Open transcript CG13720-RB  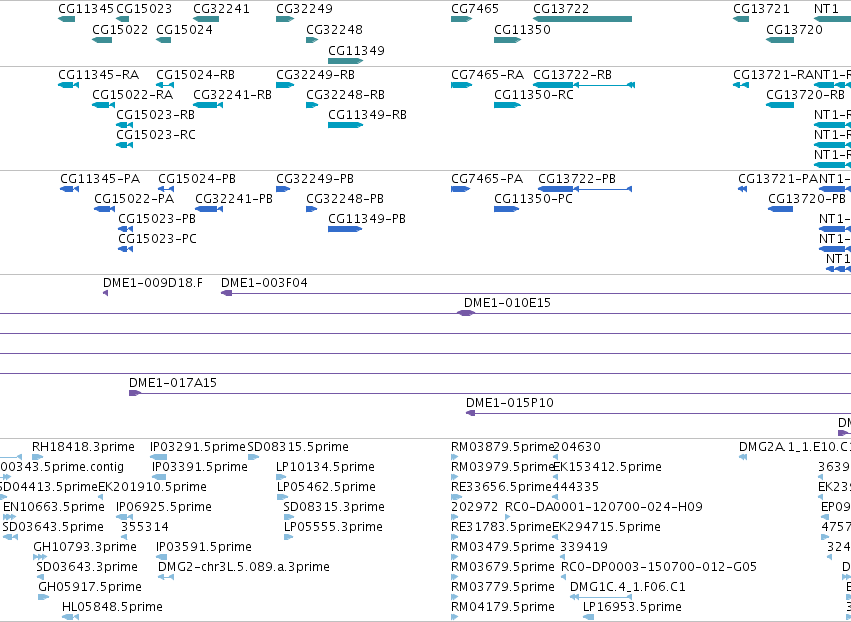[805, 95]
